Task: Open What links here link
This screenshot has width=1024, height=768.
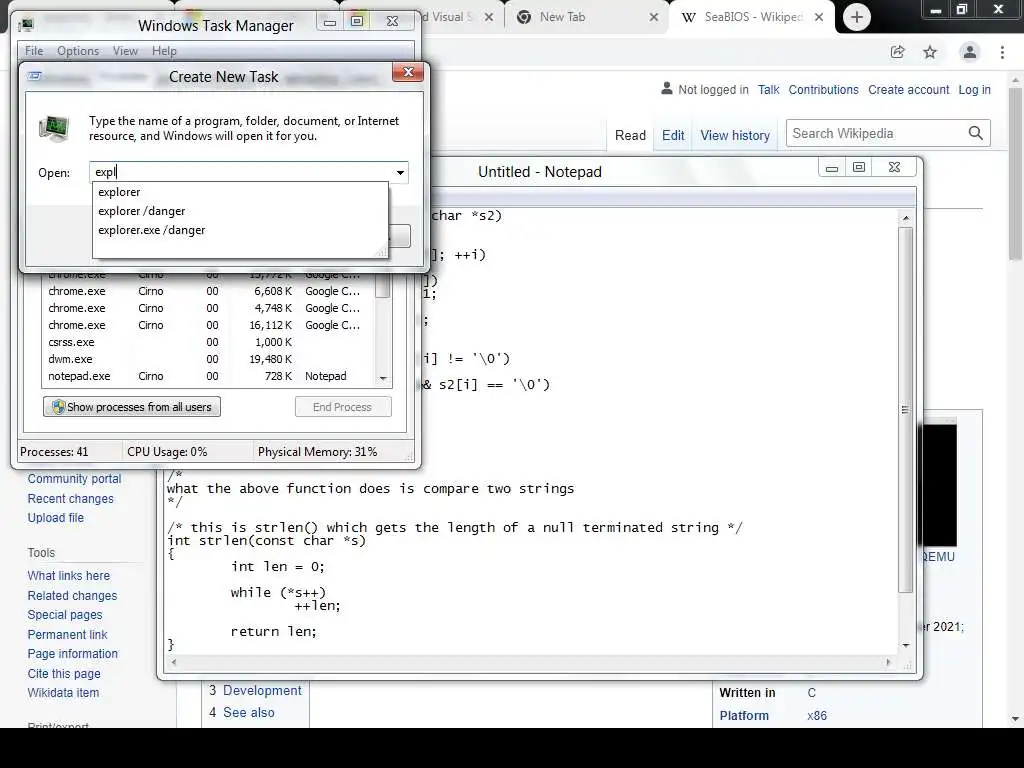Action: tap(69, 575)
